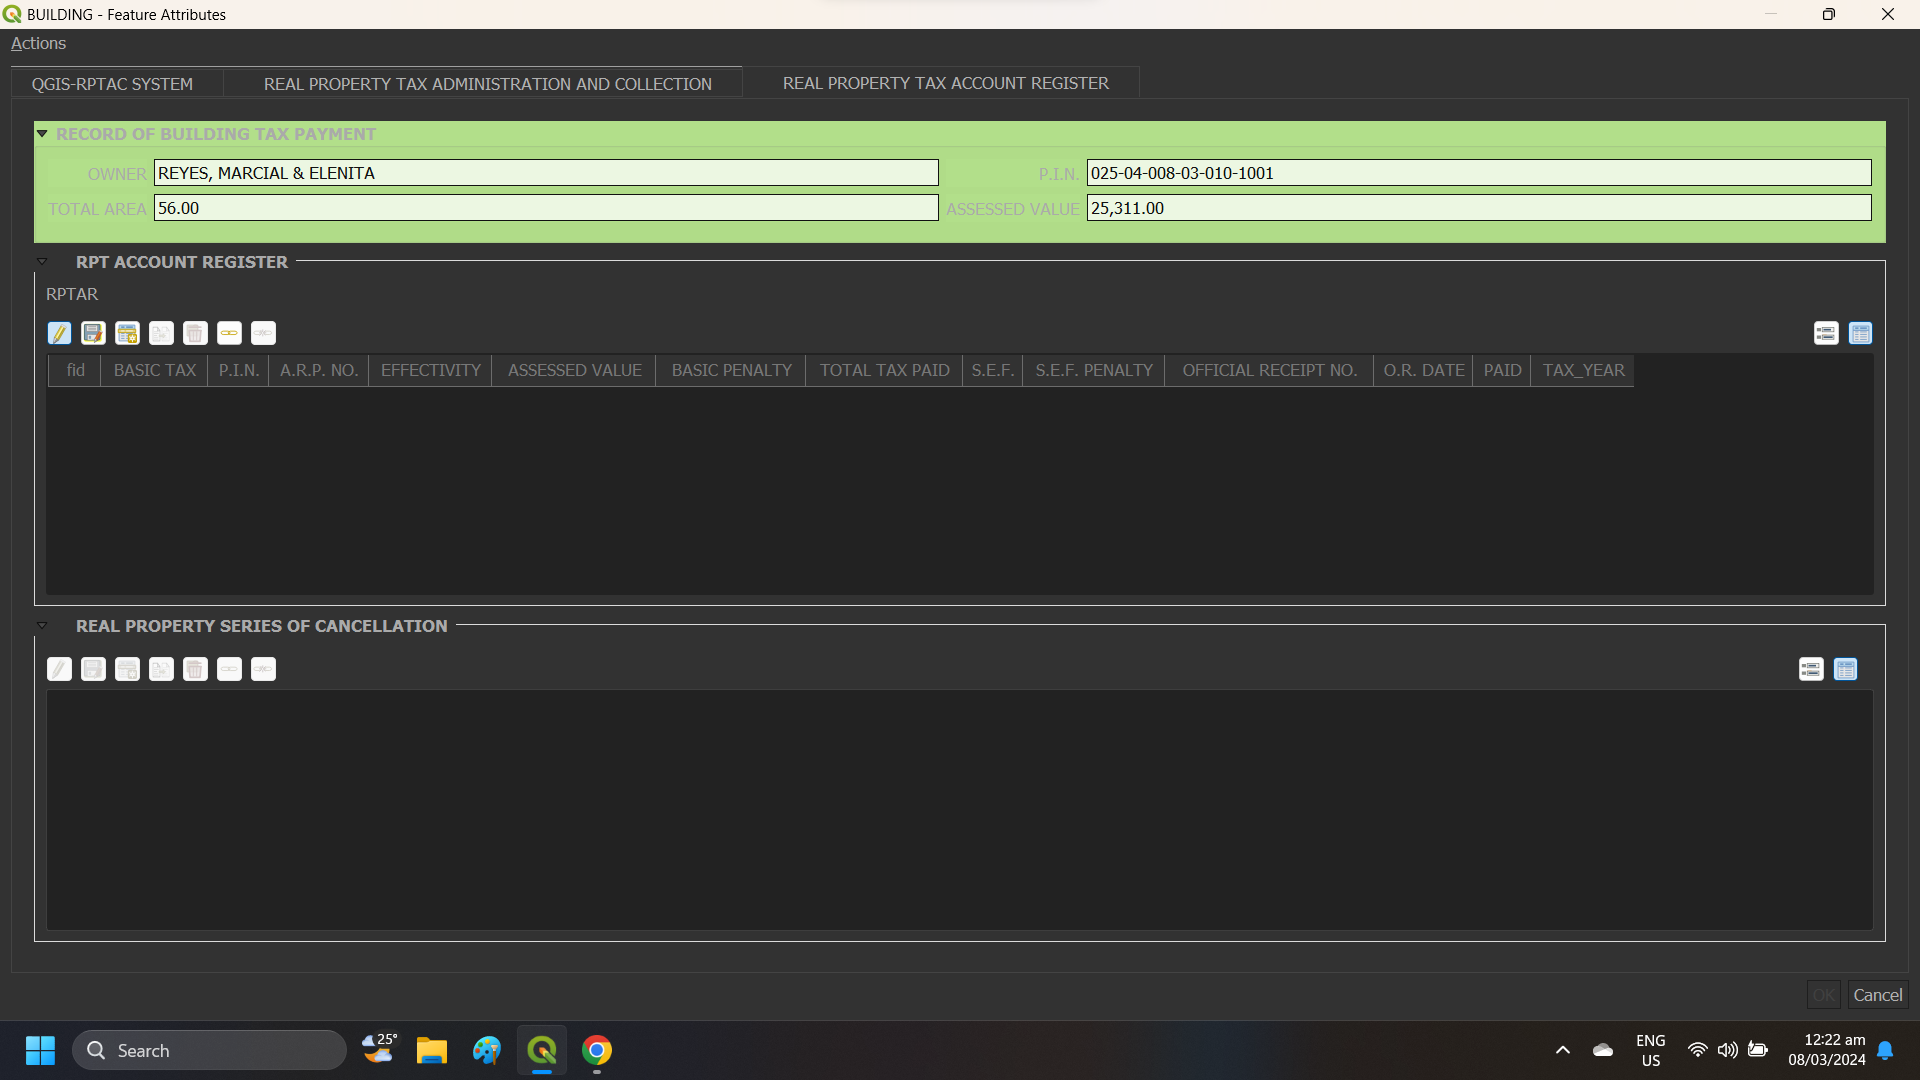This screenshot has height=1080, width=1920.
Task: Sort records by the BASIC TAX column header
Action: pyautogui.click(x=153, y=370)
